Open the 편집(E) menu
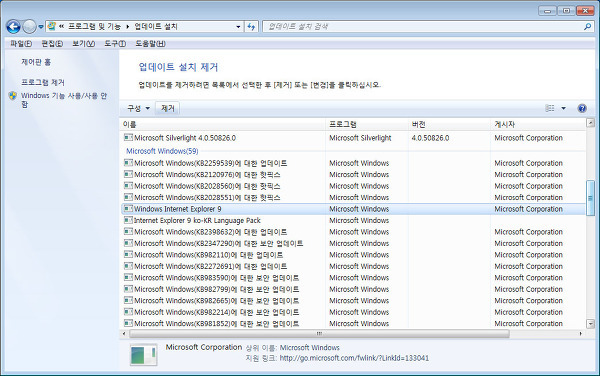This screenshot has width=600, height=376. [52, 44]
